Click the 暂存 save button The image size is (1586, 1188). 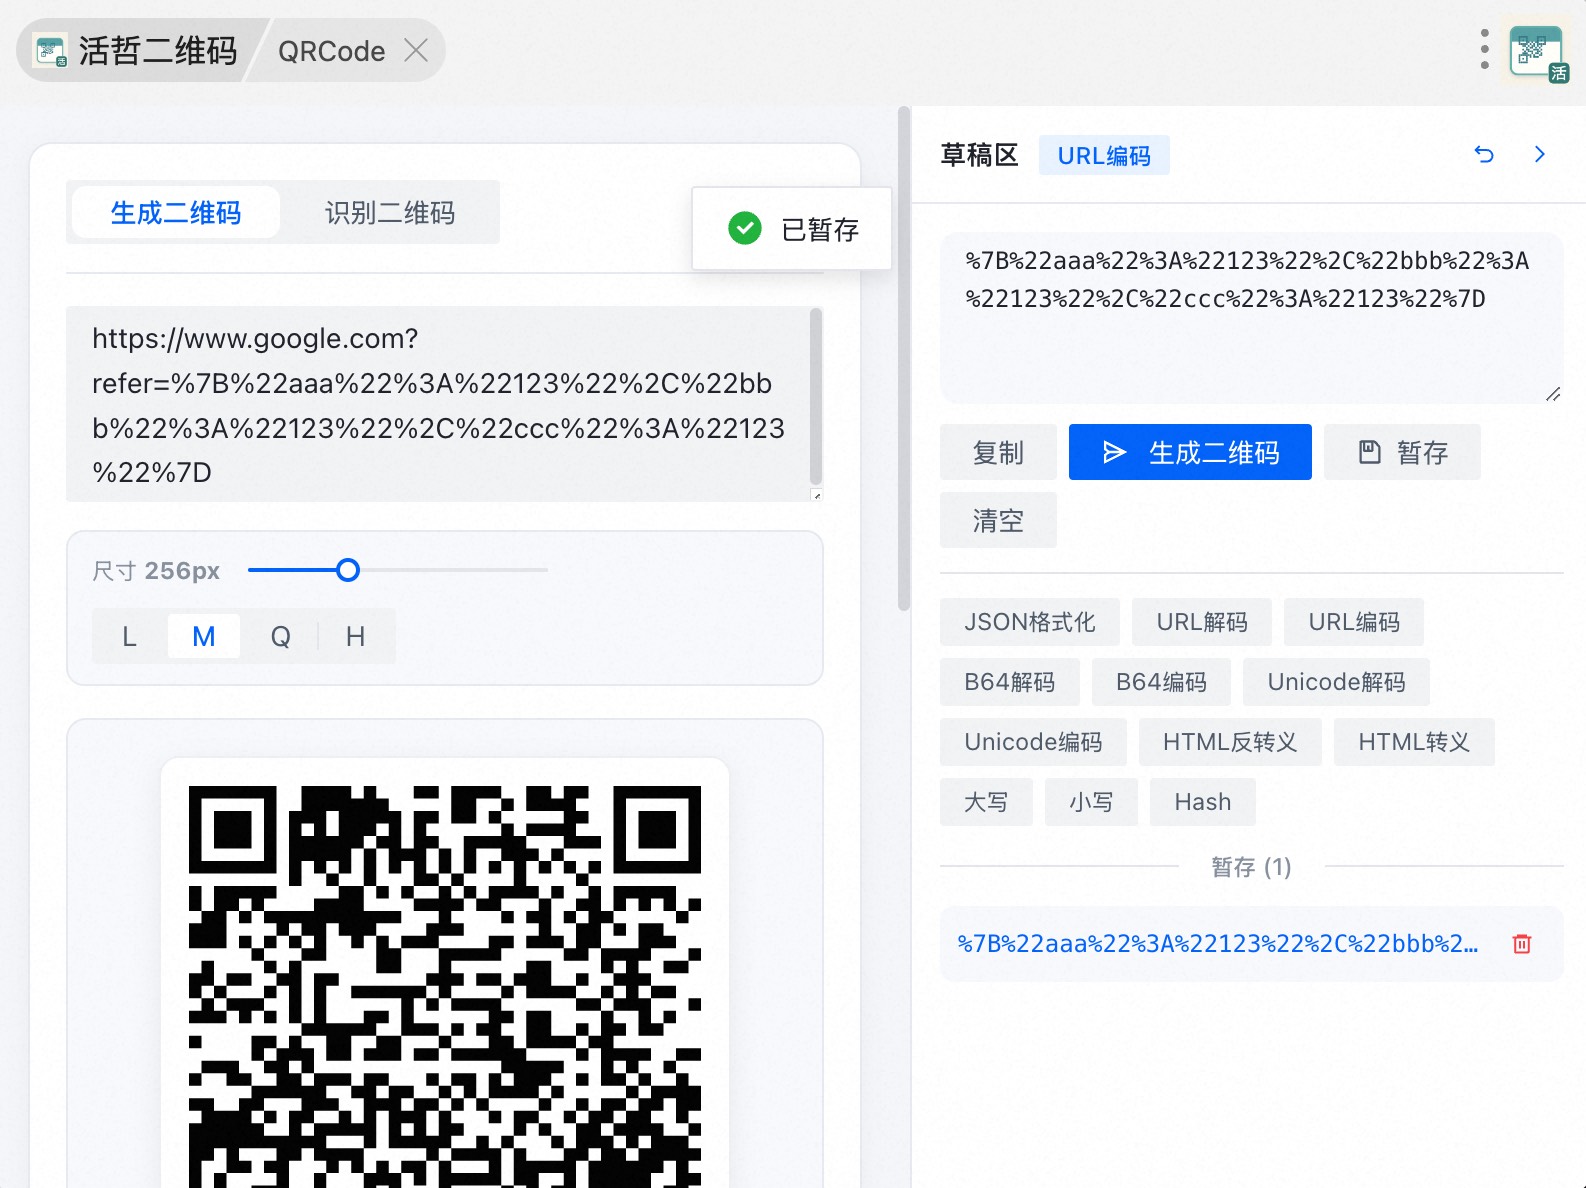click(x=1402, y=452)
